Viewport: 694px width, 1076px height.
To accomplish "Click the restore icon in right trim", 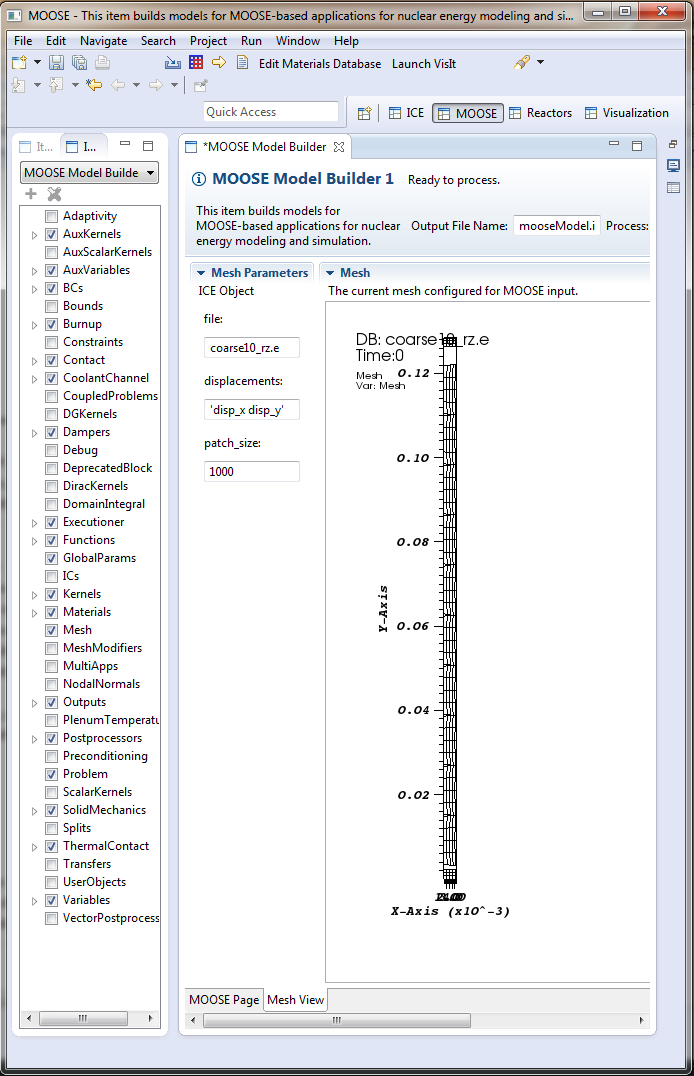I will point(673,144).
